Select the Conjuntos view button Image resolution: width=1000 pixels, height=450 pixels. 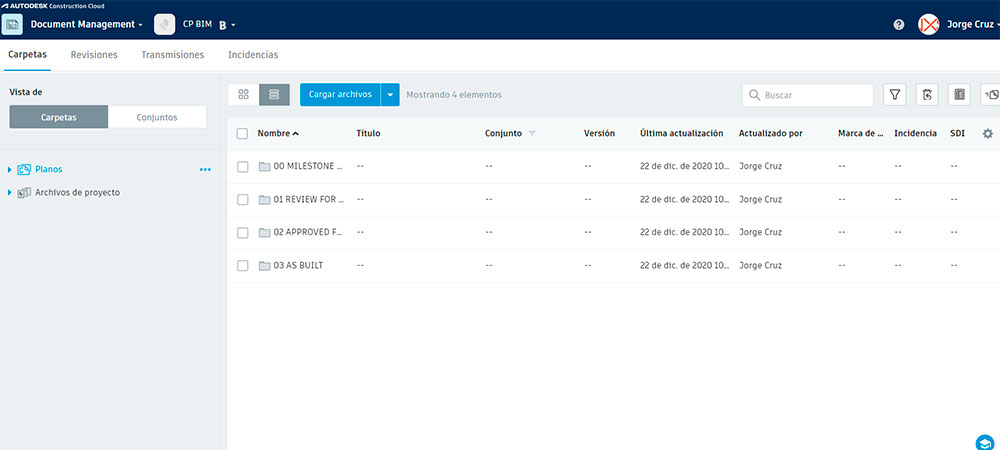click(x=157, y=117)
